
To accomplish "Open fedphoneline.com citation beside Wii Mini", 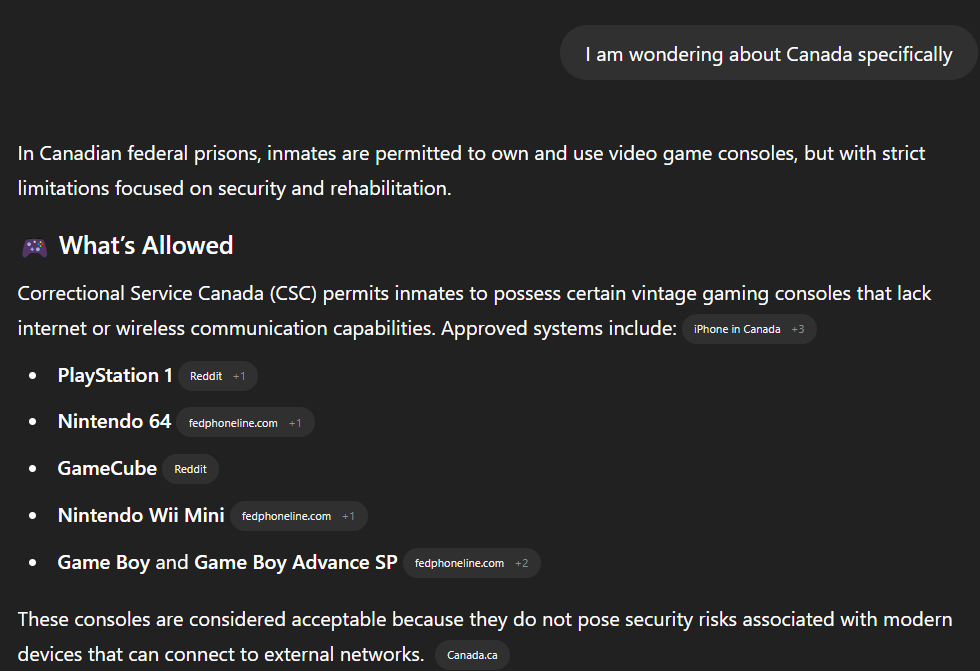I will tap(286, 516).
